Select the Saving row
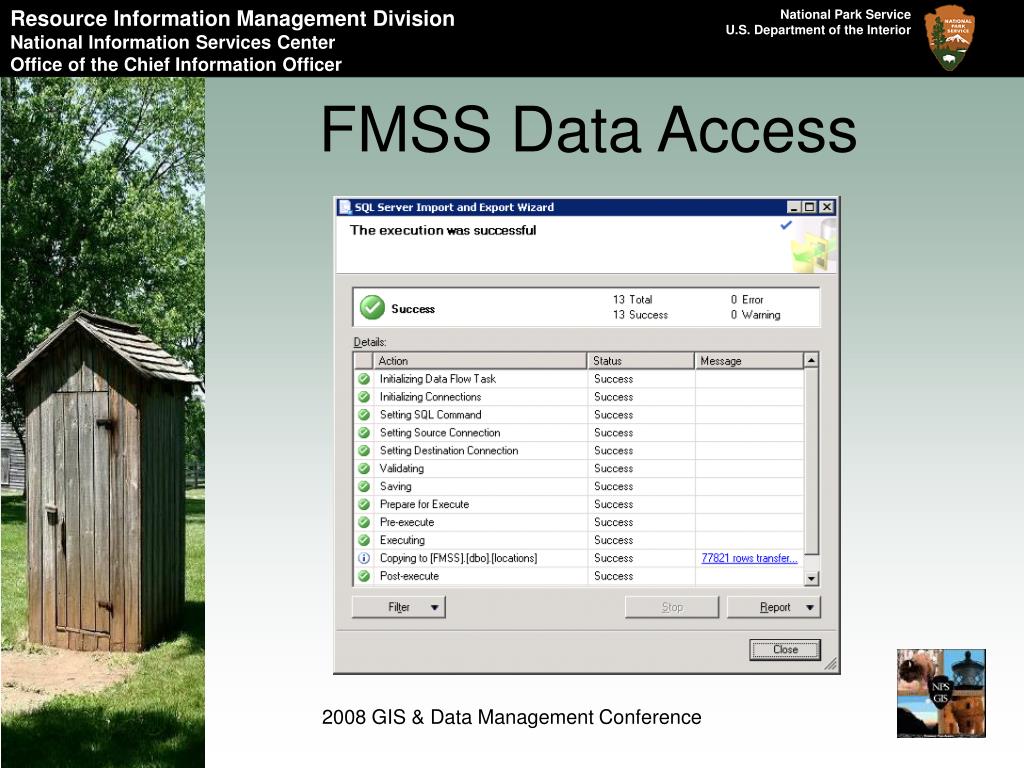 tap(579, 487)
